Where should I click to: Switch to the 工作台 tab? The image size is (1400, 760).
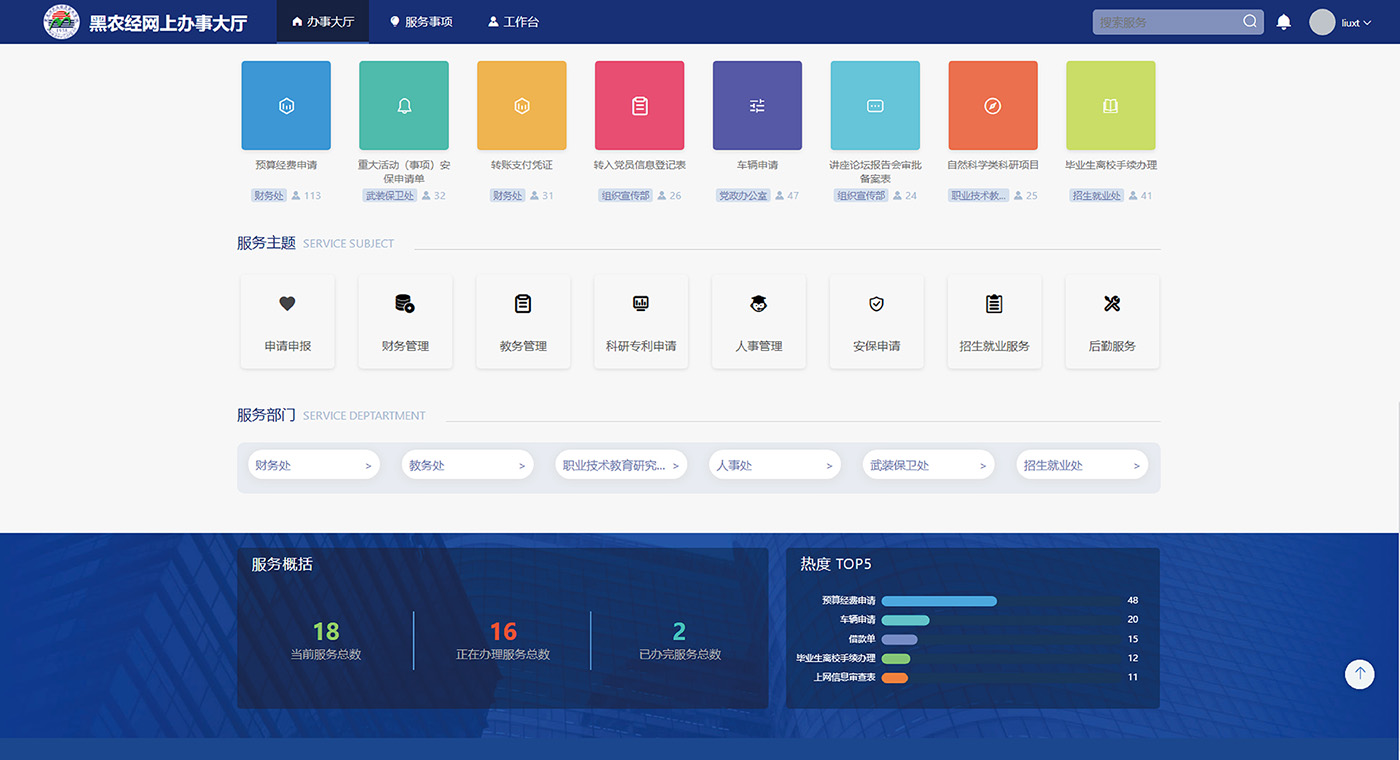point(513,22)
